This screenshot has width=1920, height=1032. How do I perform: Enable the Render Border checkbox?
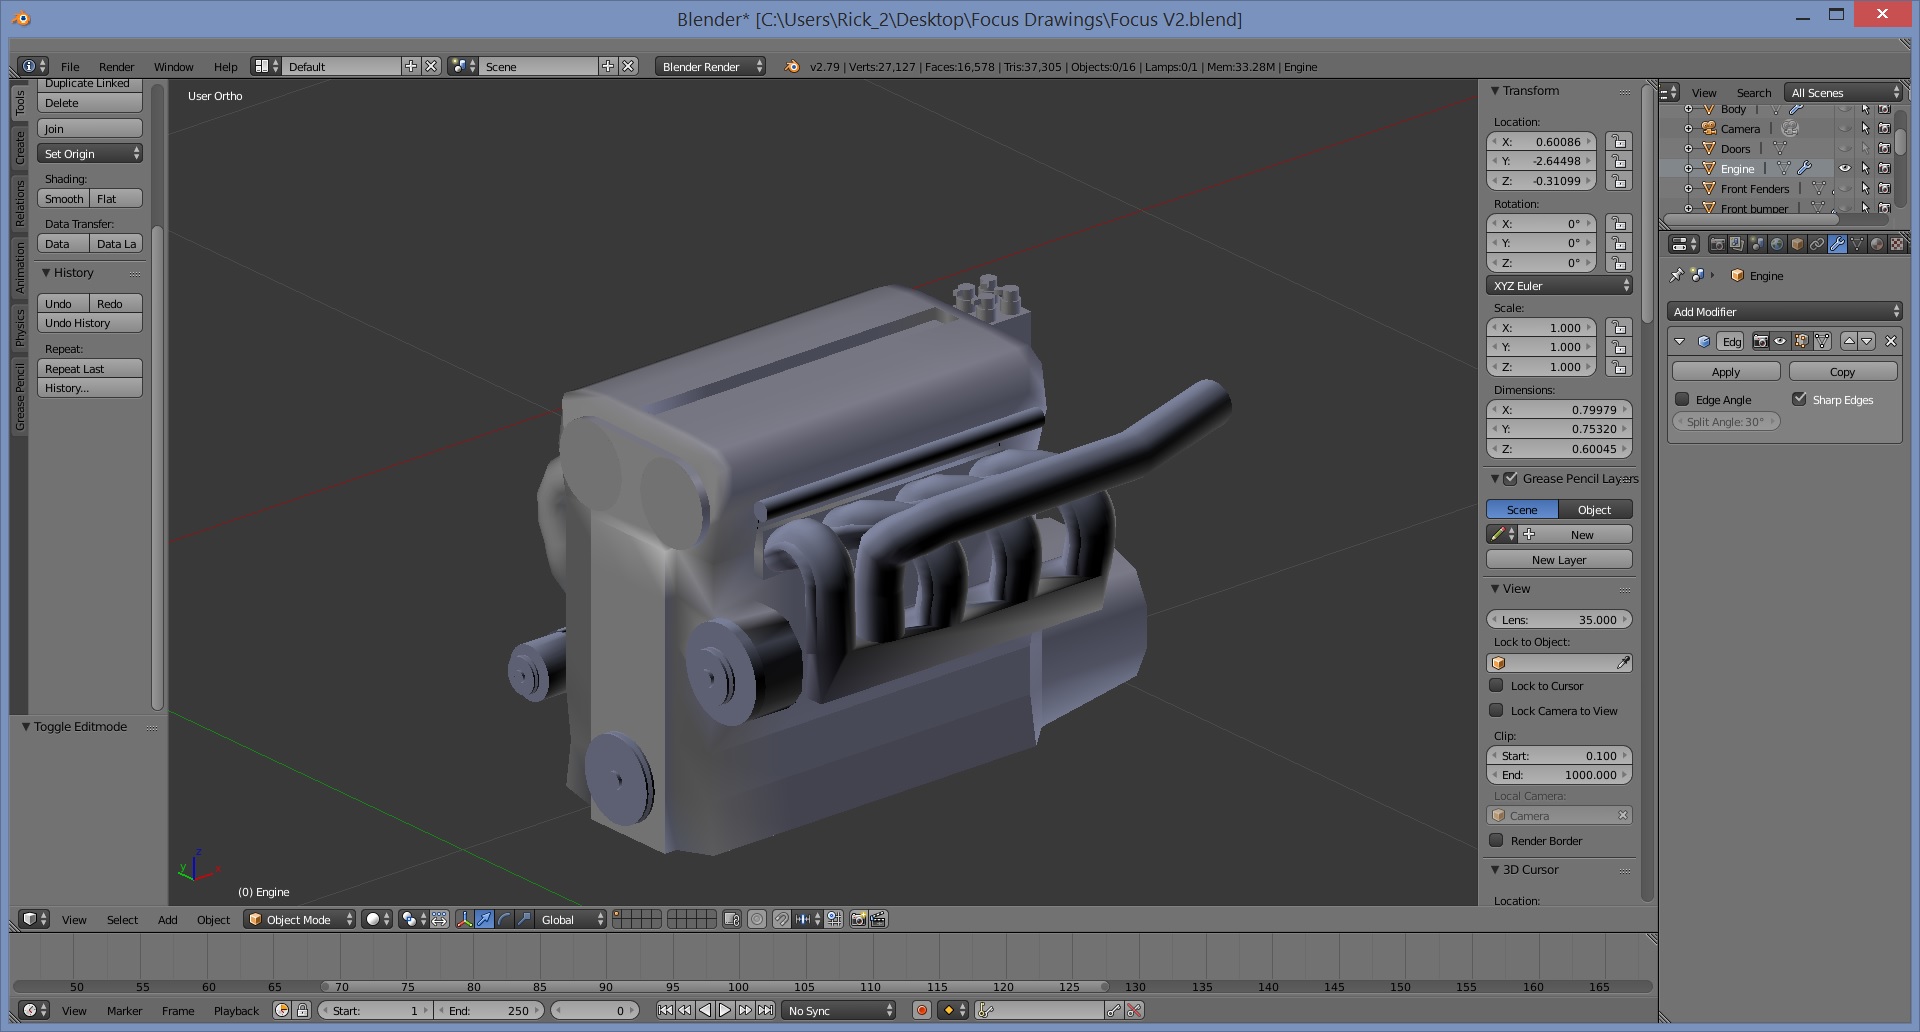tap(1497, 841)
